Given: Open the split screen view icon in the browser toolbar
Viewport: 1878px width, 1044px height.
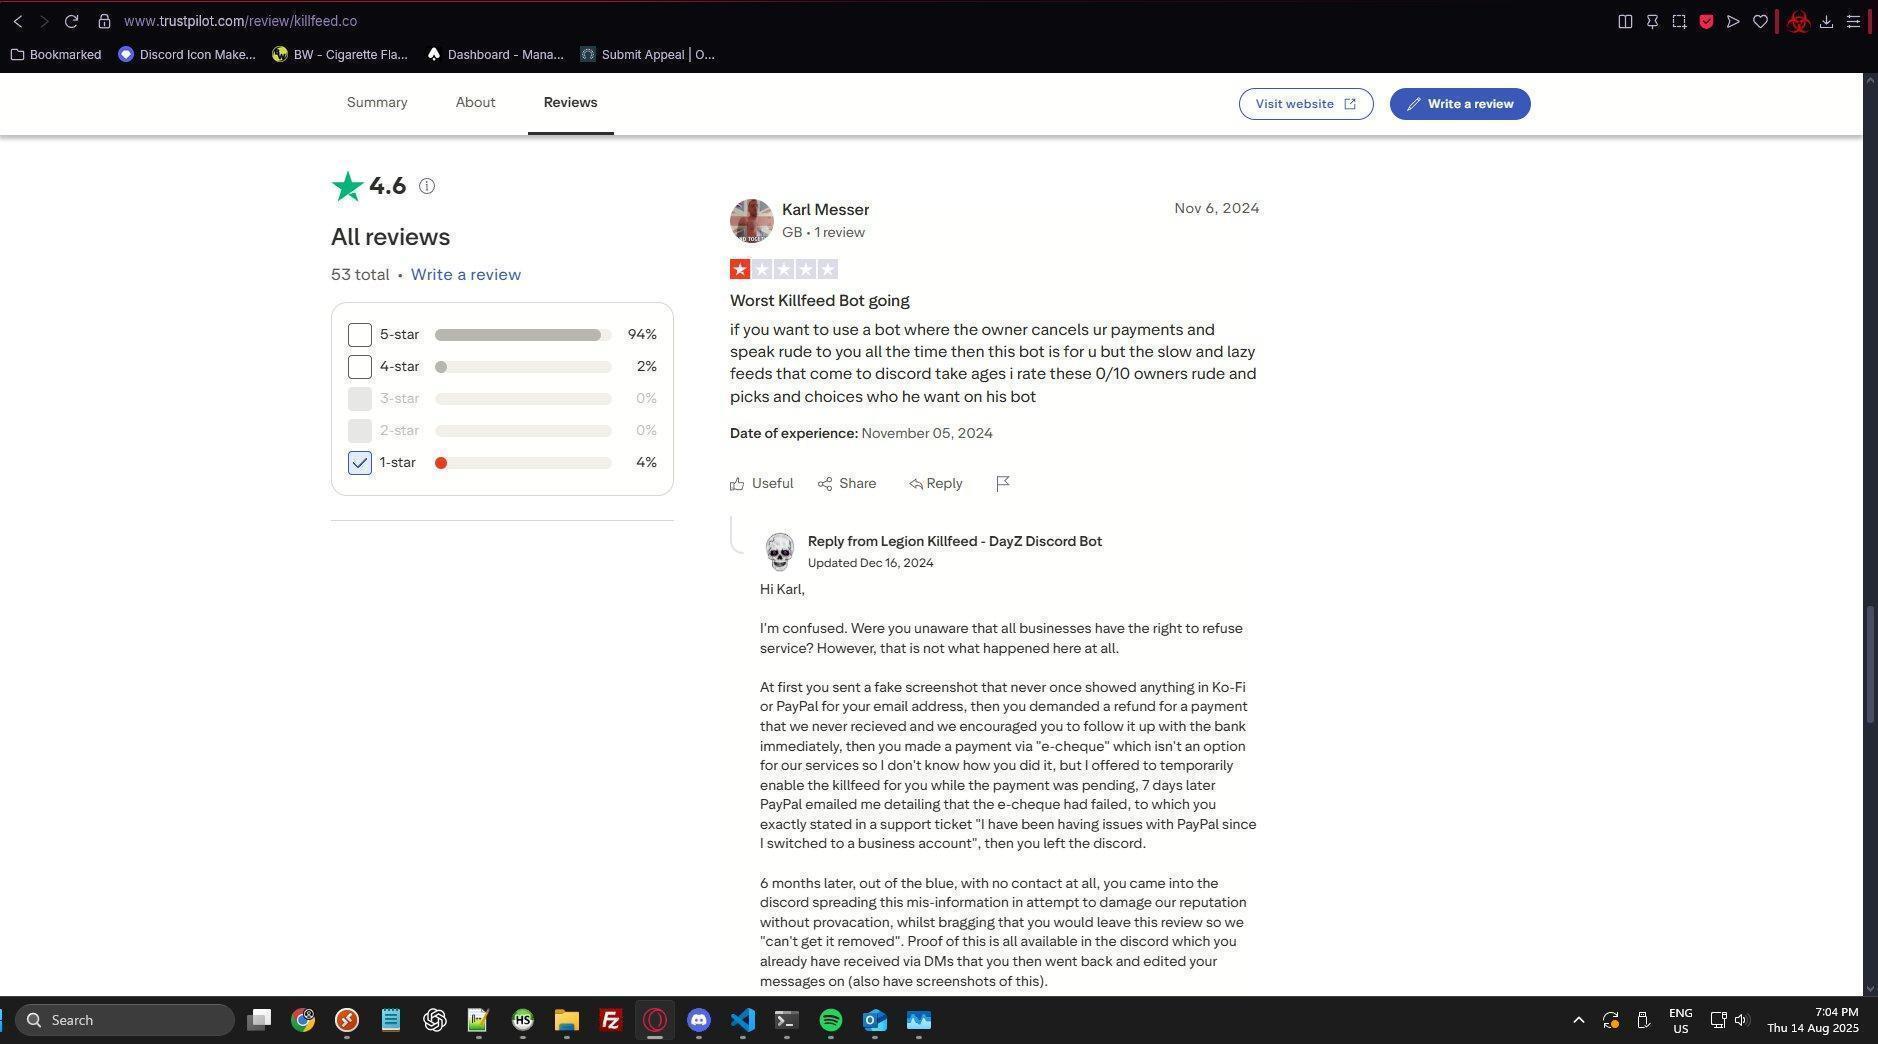Looking at the screenshot, I should (x=1625, y=21).
